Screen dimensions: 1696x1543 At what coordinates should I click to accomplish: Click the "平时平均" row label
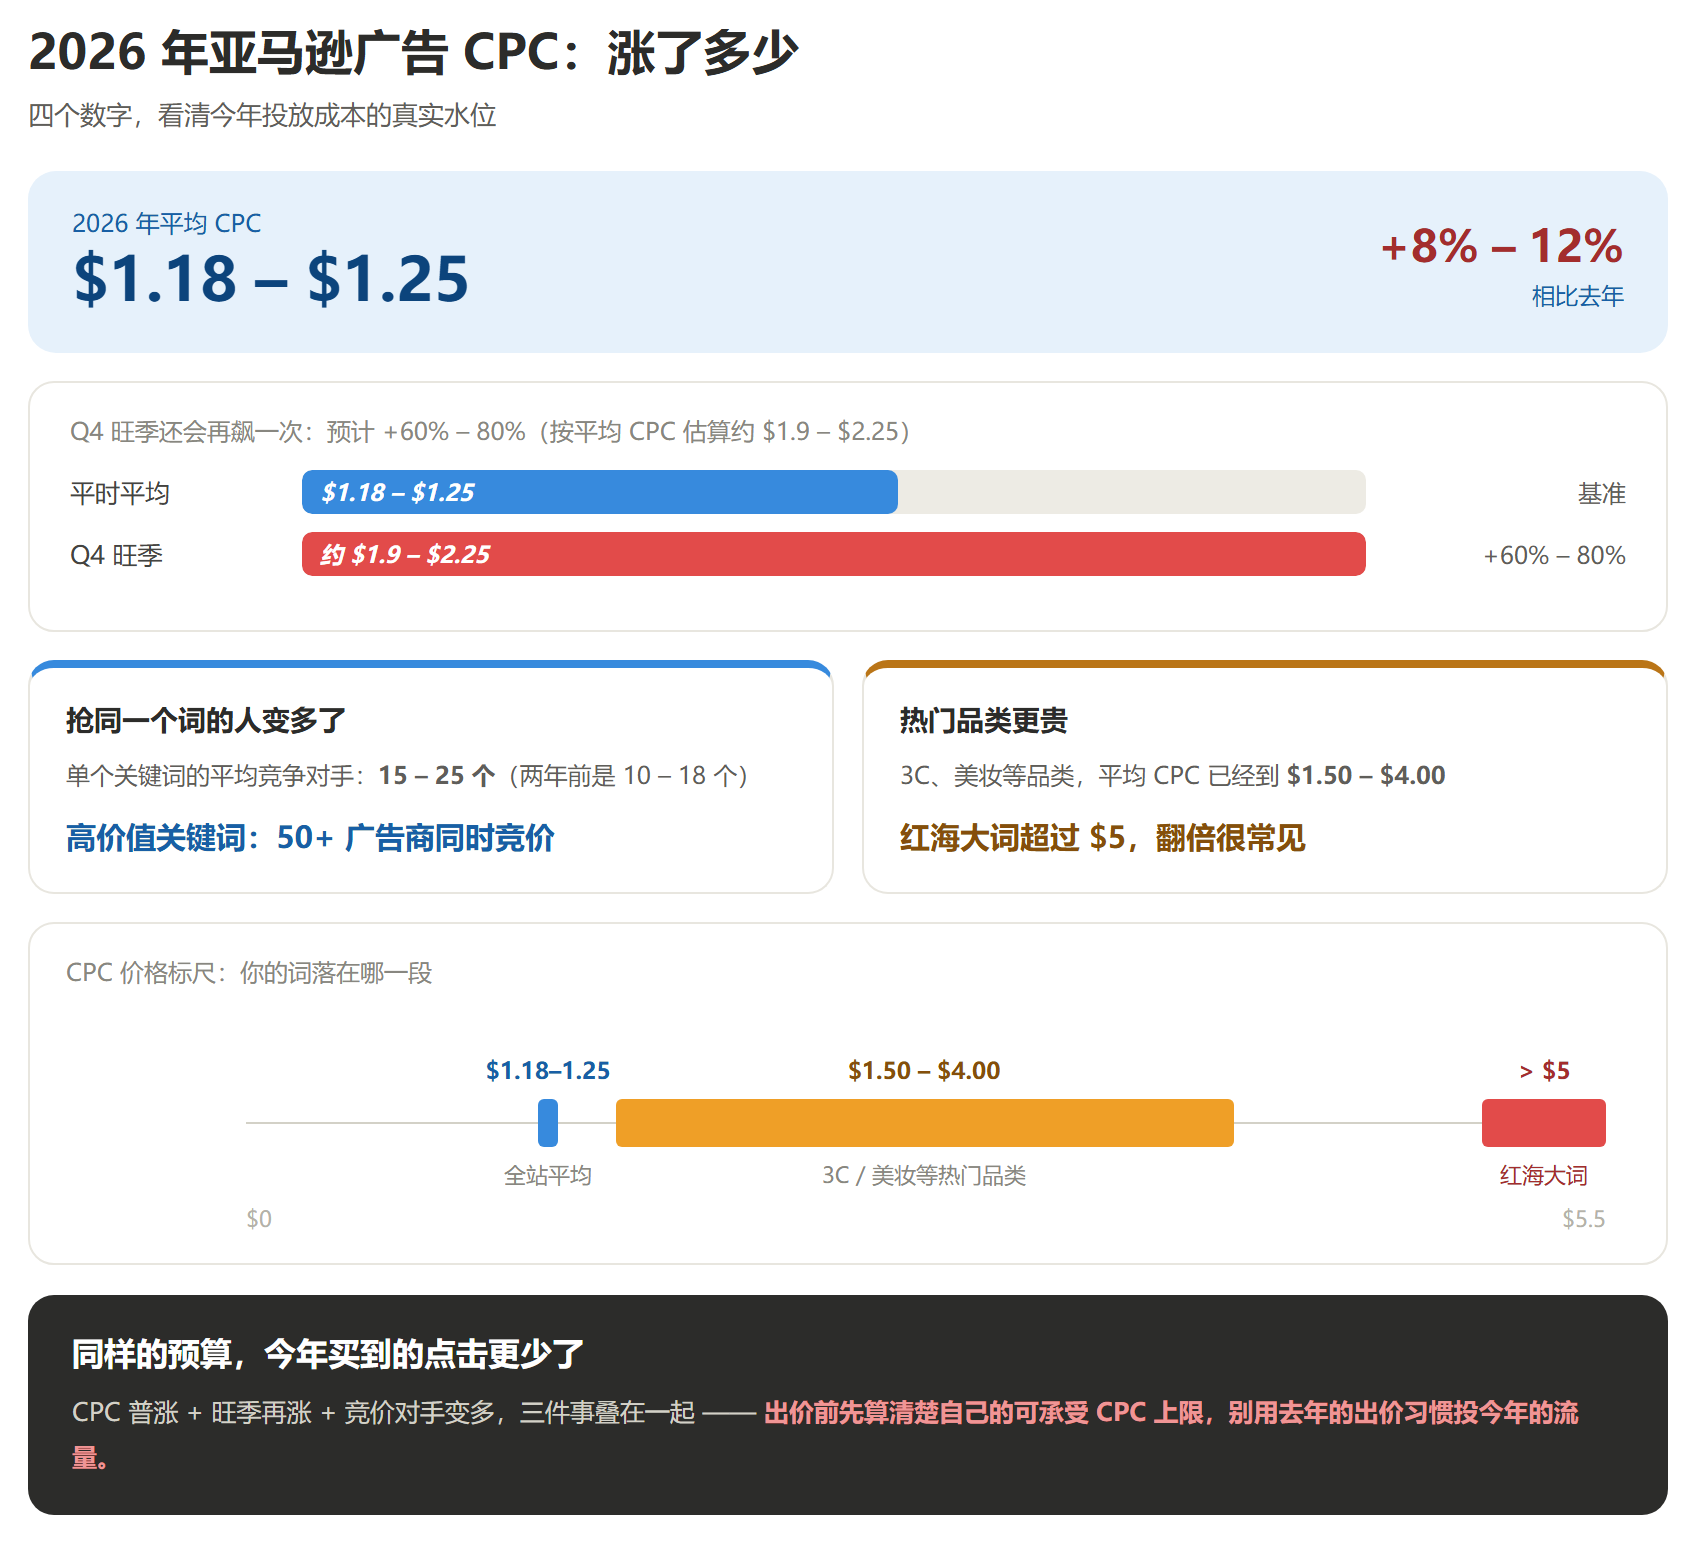pyautogui.click(x=120, y=493)
